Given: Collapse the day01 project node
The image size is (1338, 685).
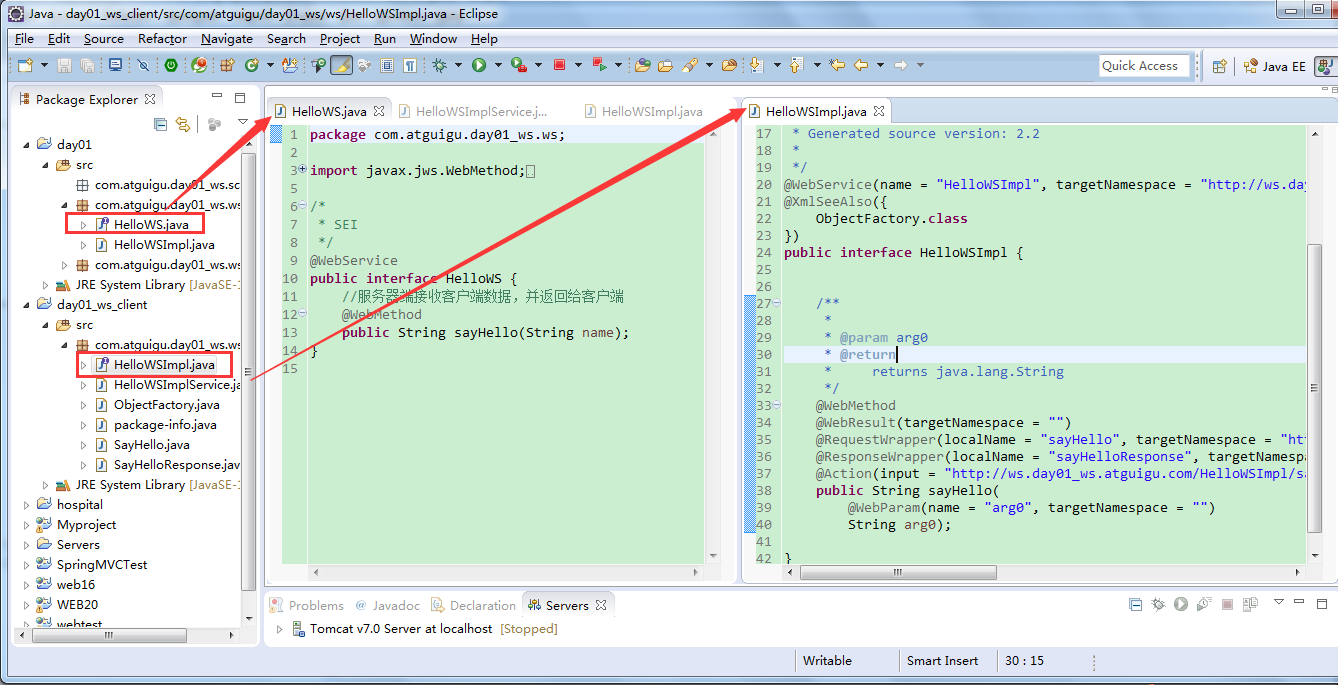Looking at the screenshot, I should coord(28,145).
